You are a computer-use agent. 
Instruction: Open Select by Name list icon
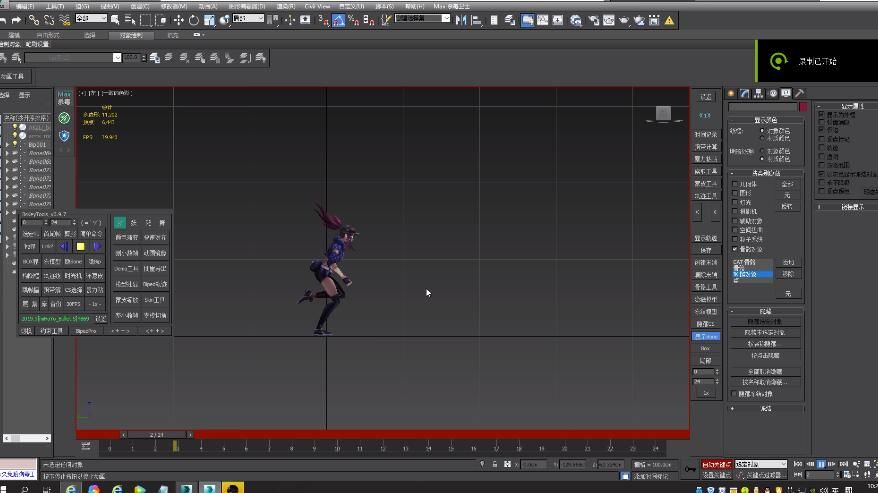click(130, 20)
